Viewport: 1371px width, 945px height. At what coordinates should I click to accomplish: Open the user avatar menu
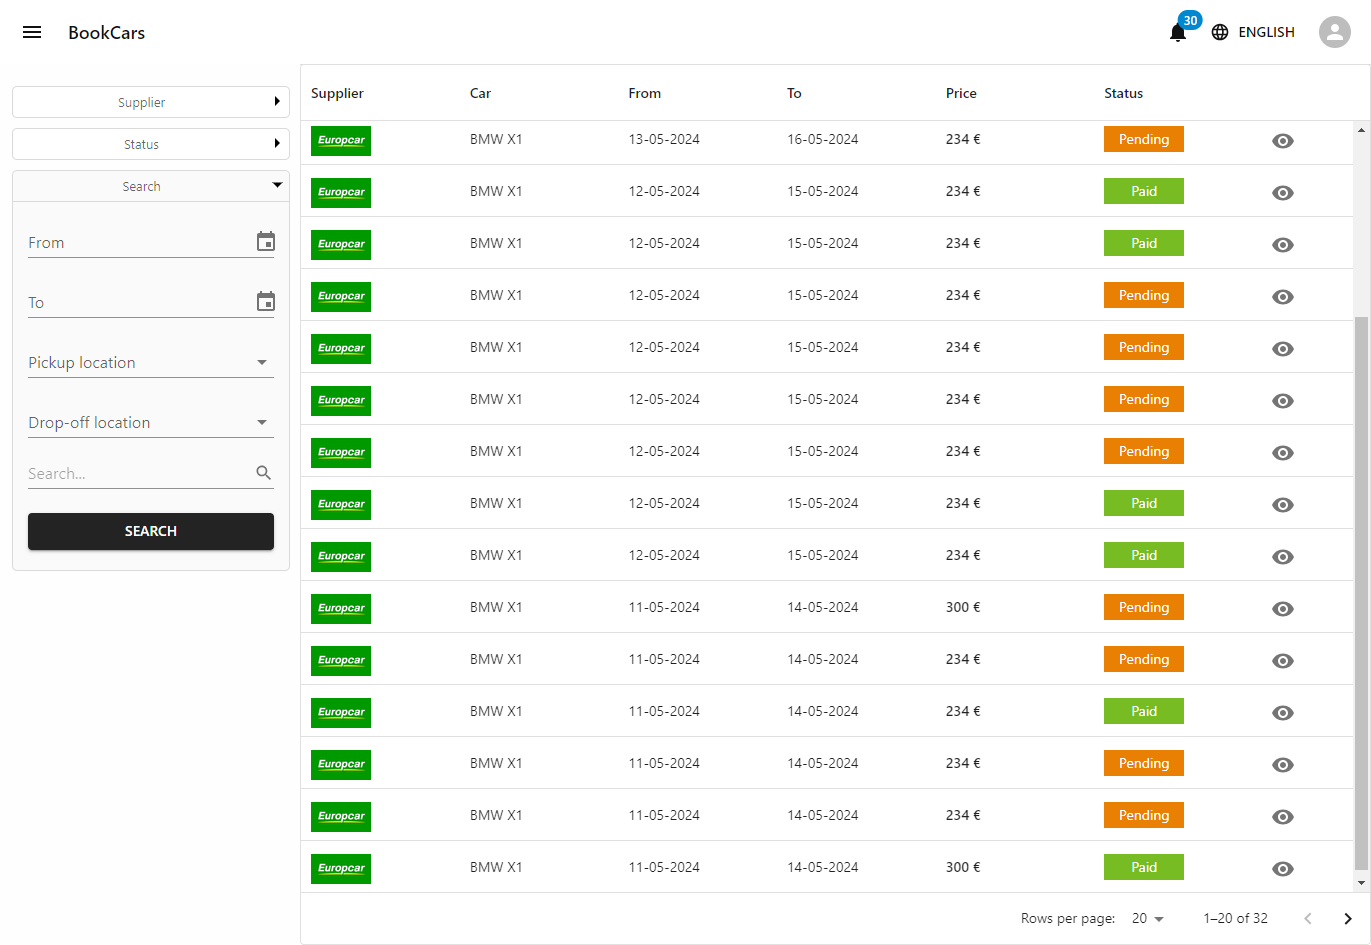click(1335, 32)
